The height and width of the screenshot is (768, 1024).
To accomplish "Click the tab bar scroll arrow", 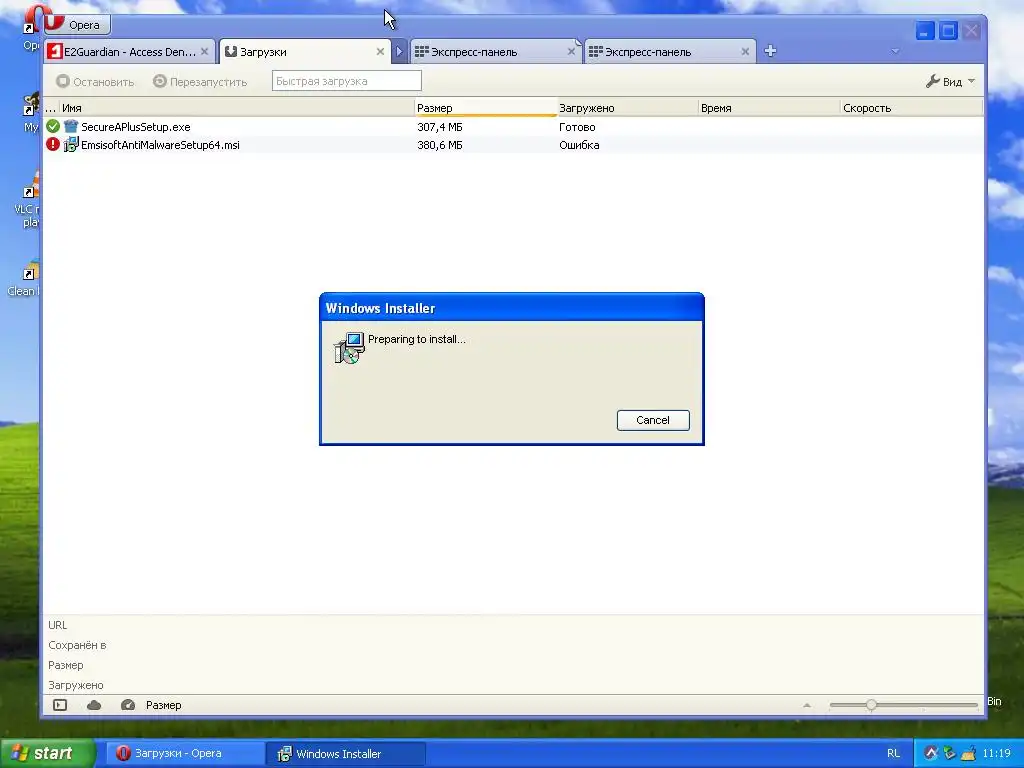I will (x=399, y=52).
